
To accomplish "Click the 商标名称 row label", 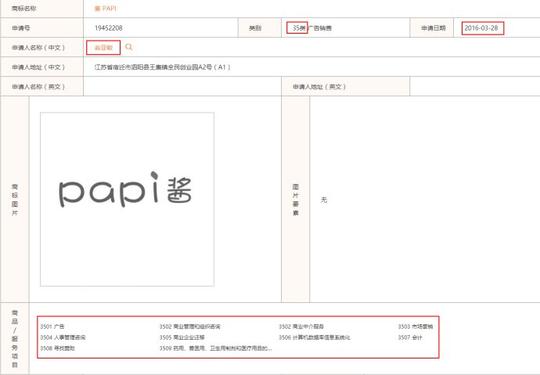I will tap(24, 8).
